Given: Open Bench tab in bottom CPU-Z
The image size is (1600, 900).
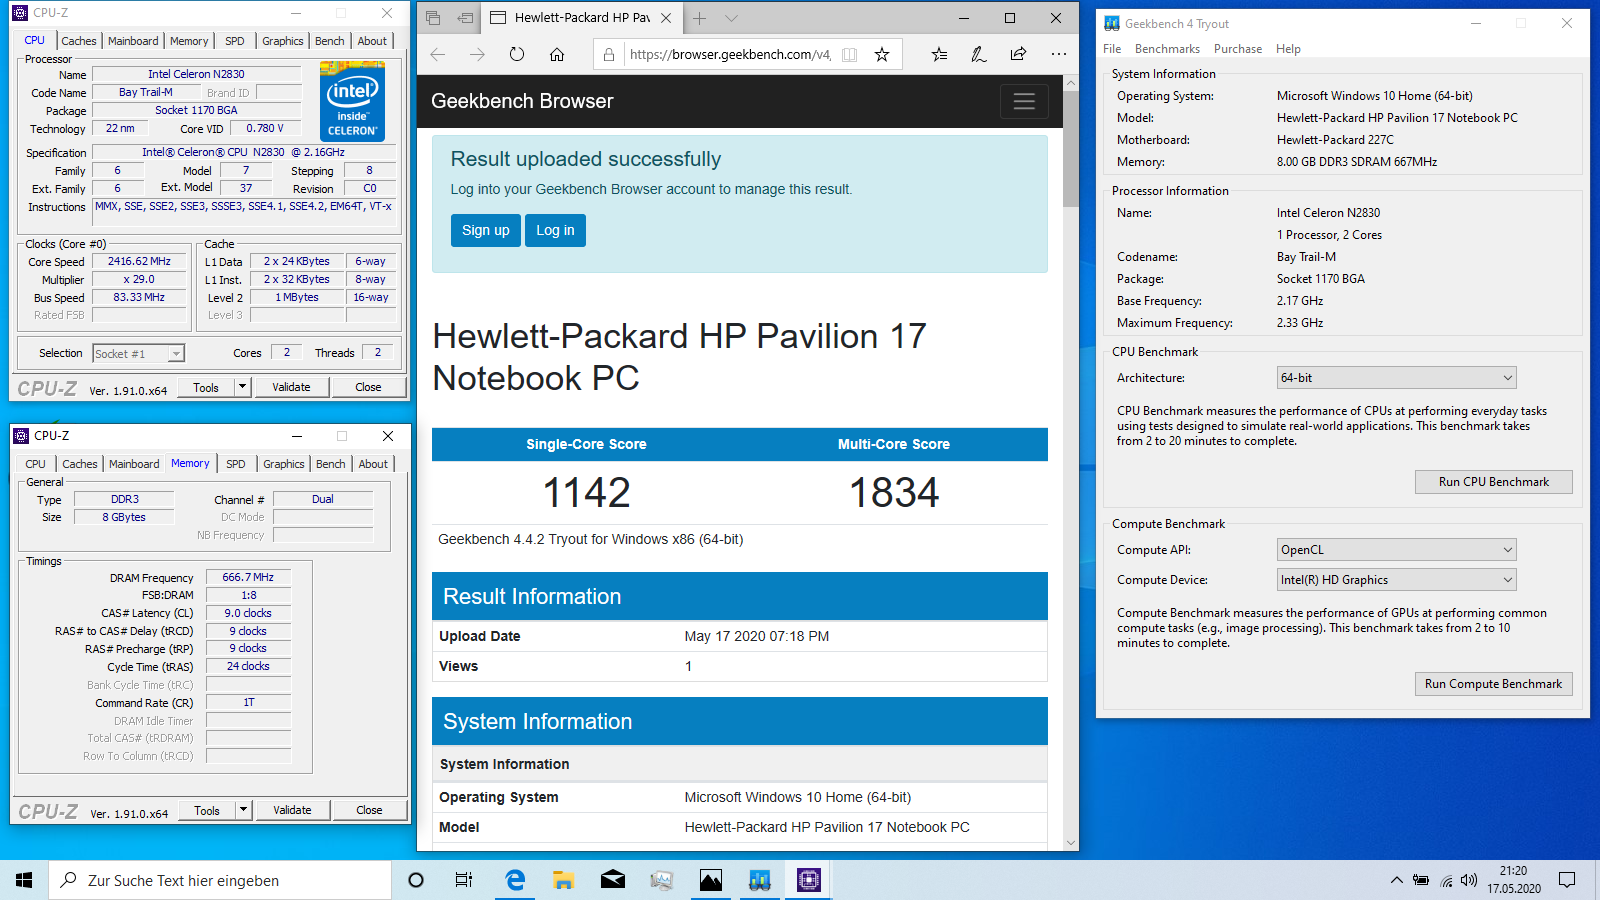Looking at the screenshot, I should [331, 464].
